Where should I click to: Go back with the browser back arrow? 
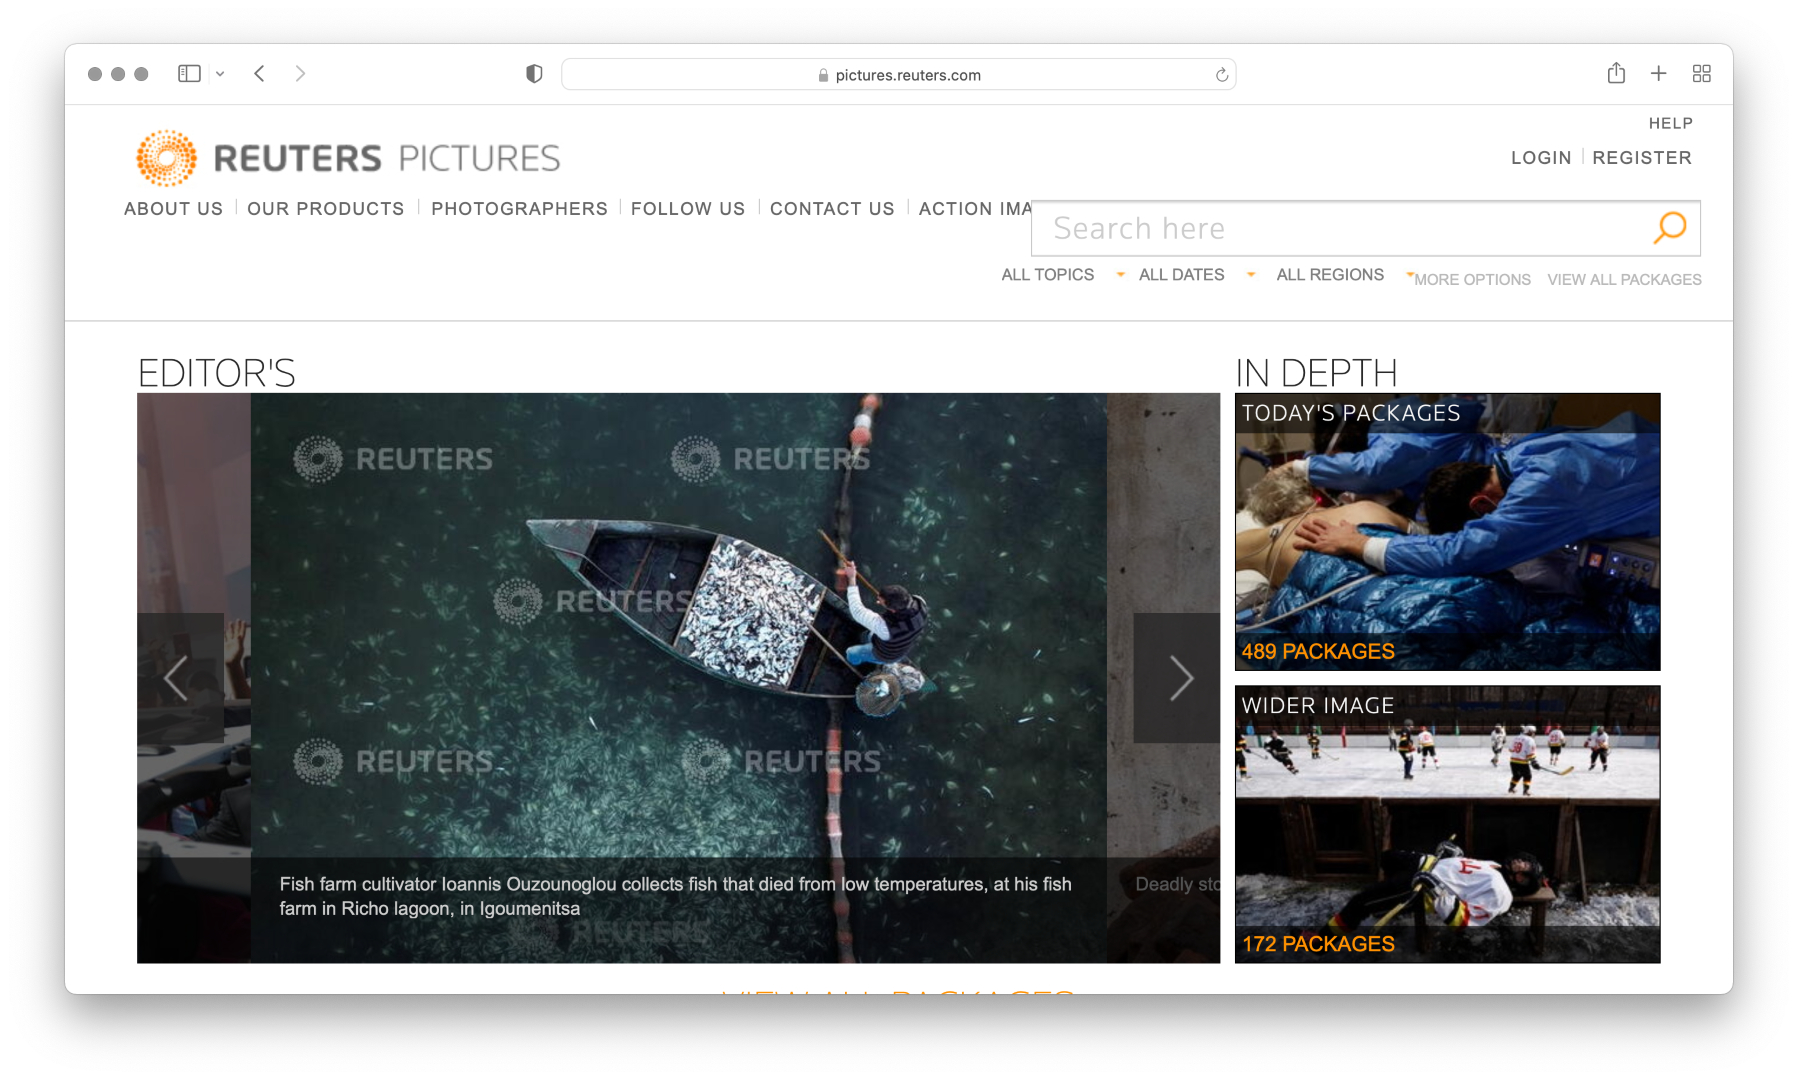pyautogui.click(x=259, y=74)
